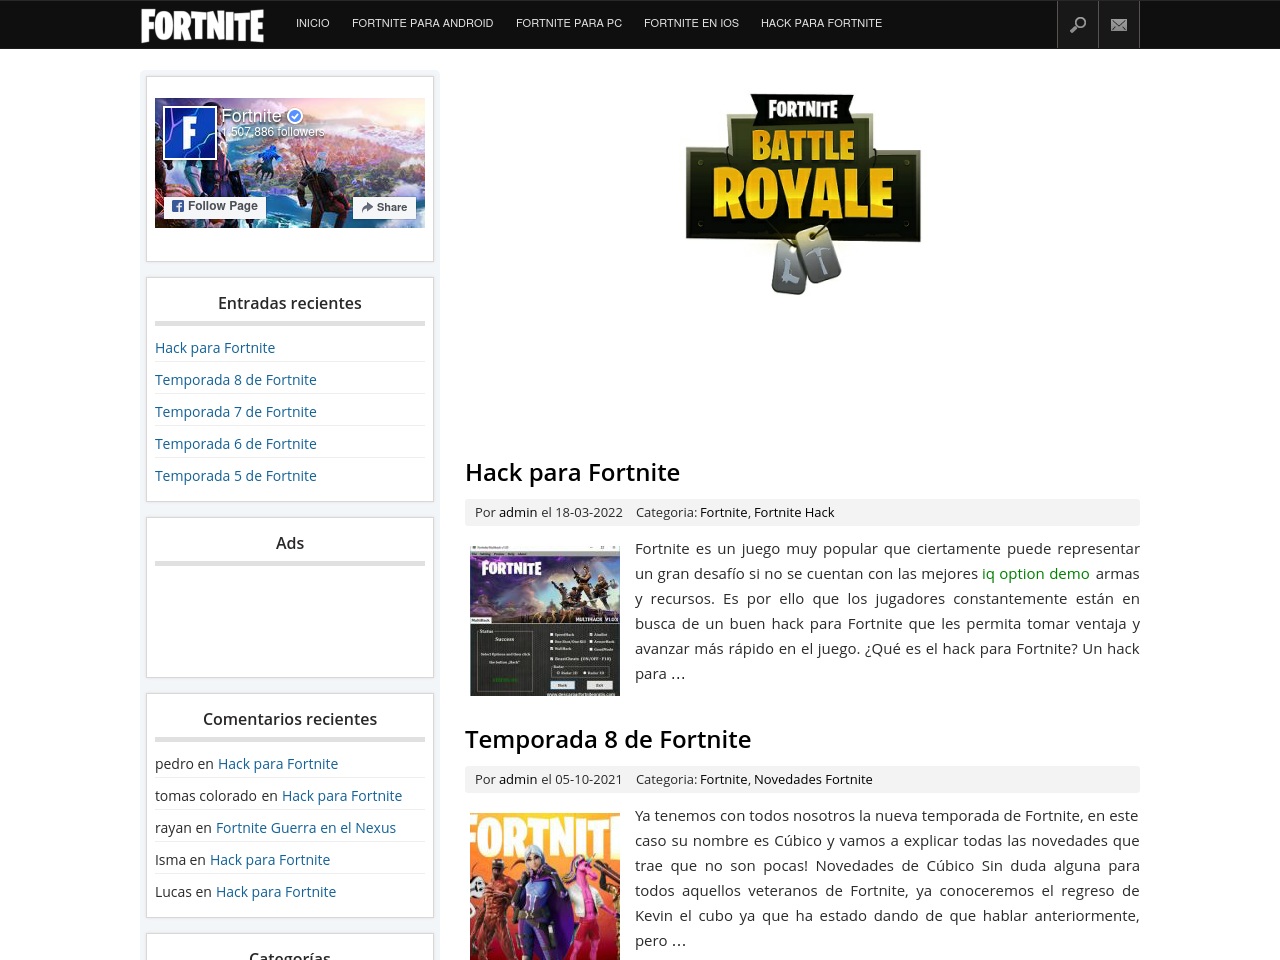Open recent entry Temporada 5 de Fortnite

pos(236,476)
